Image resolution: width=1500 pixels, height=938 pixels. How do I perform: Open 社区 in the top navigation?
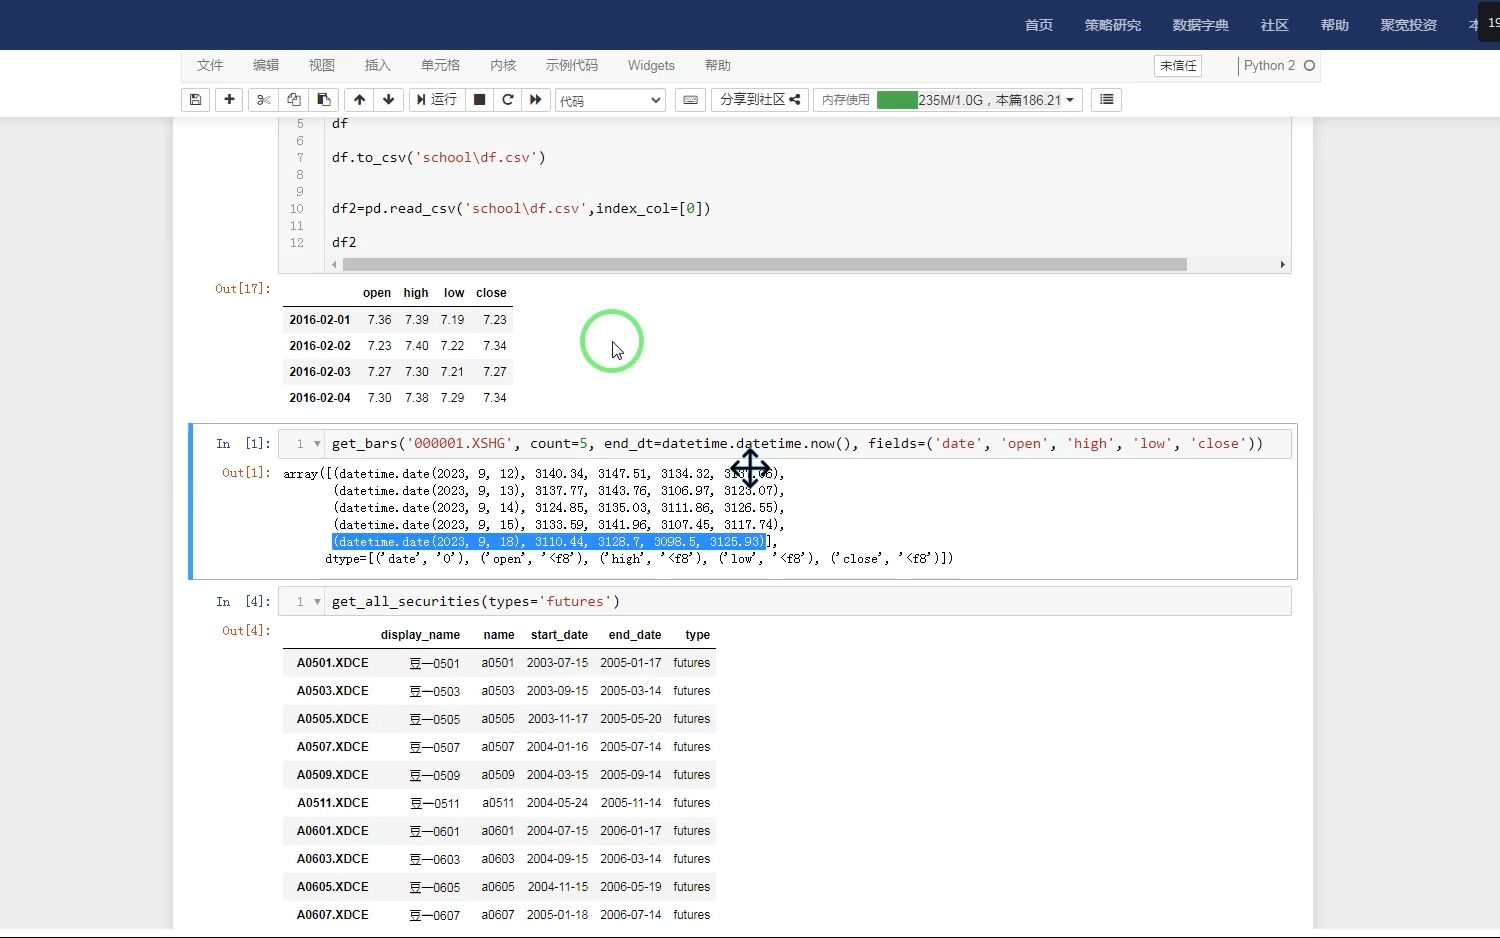[1275, 25]
